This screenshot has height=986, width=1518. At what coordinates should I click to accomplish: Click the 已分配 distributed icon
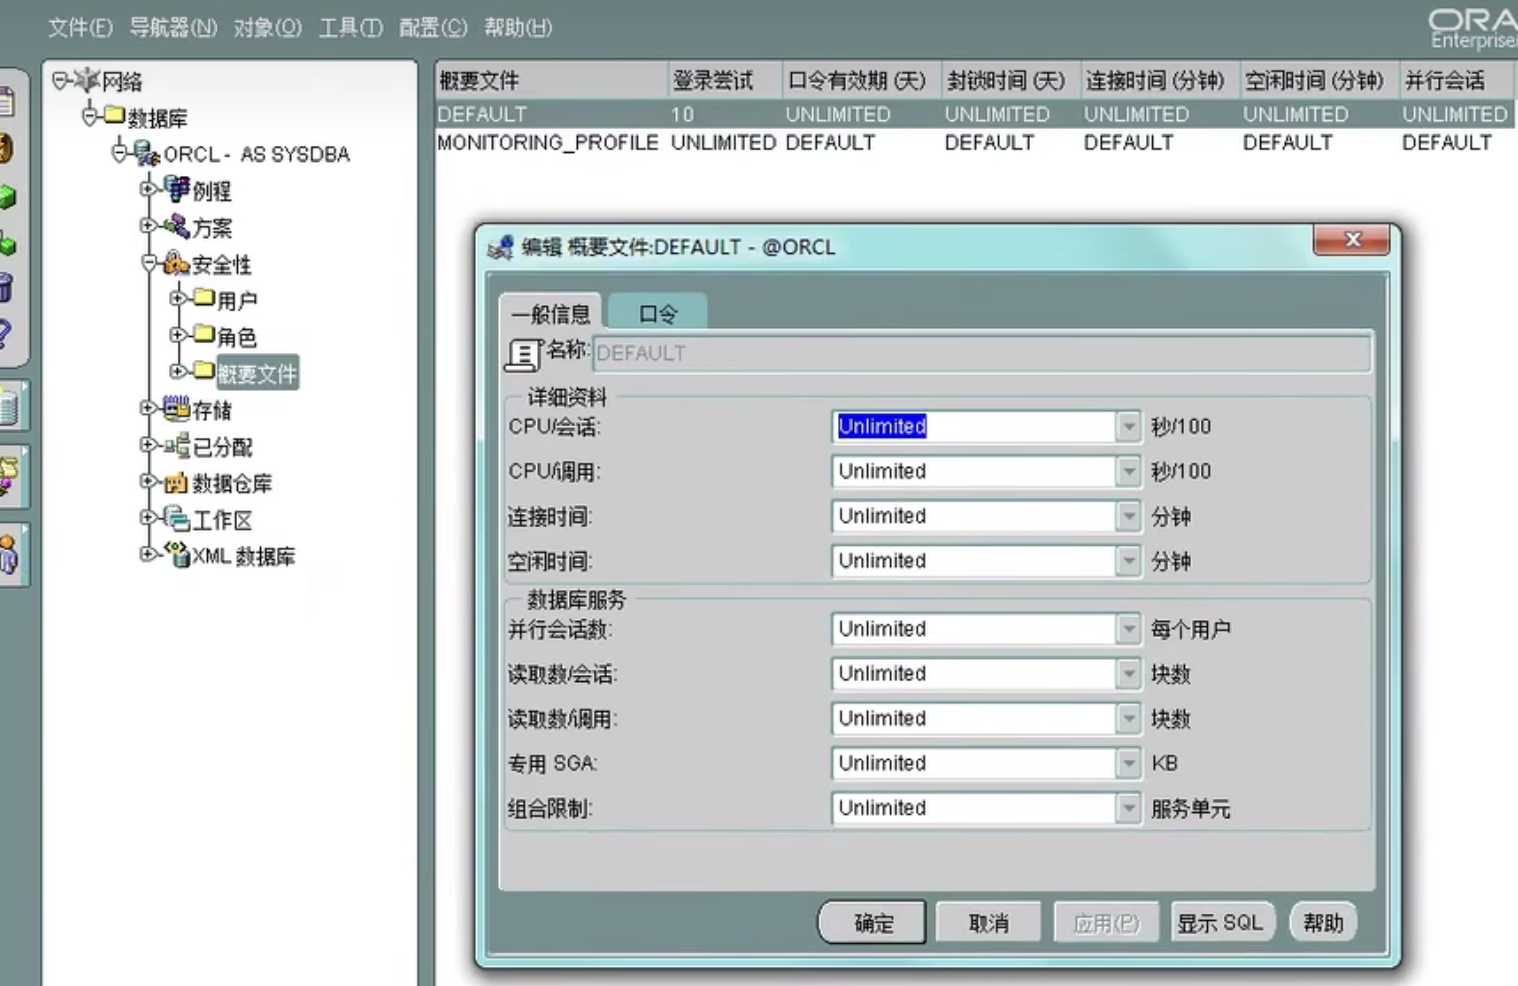pos(177,445)
